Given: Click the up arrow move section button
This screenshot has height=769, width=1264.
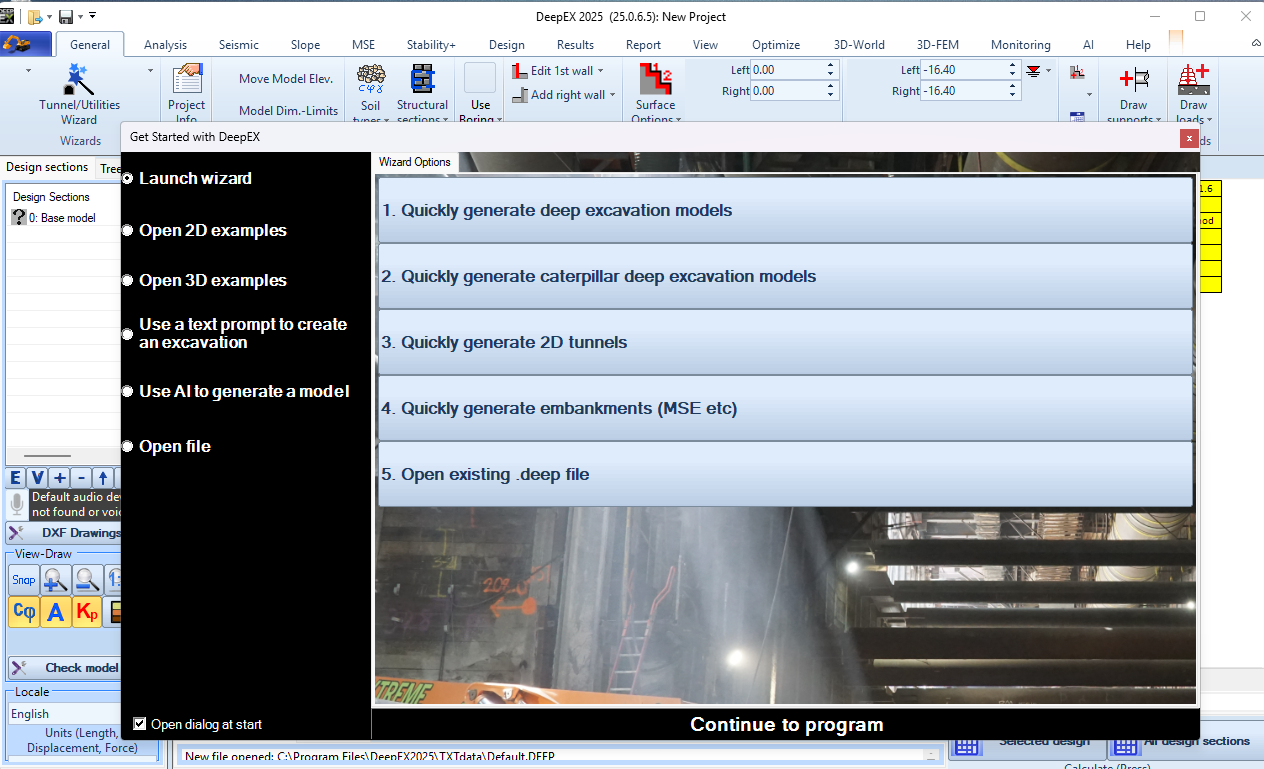Looking at the screenshot, I should coord(102,478).
